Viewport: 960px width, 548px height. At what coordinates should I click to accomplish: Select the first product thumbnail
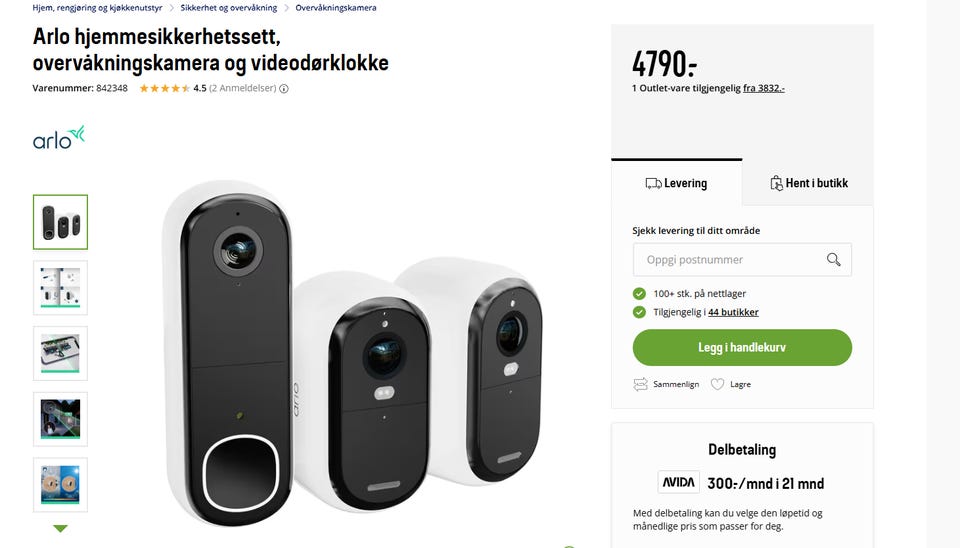click(x=60, y=222)
